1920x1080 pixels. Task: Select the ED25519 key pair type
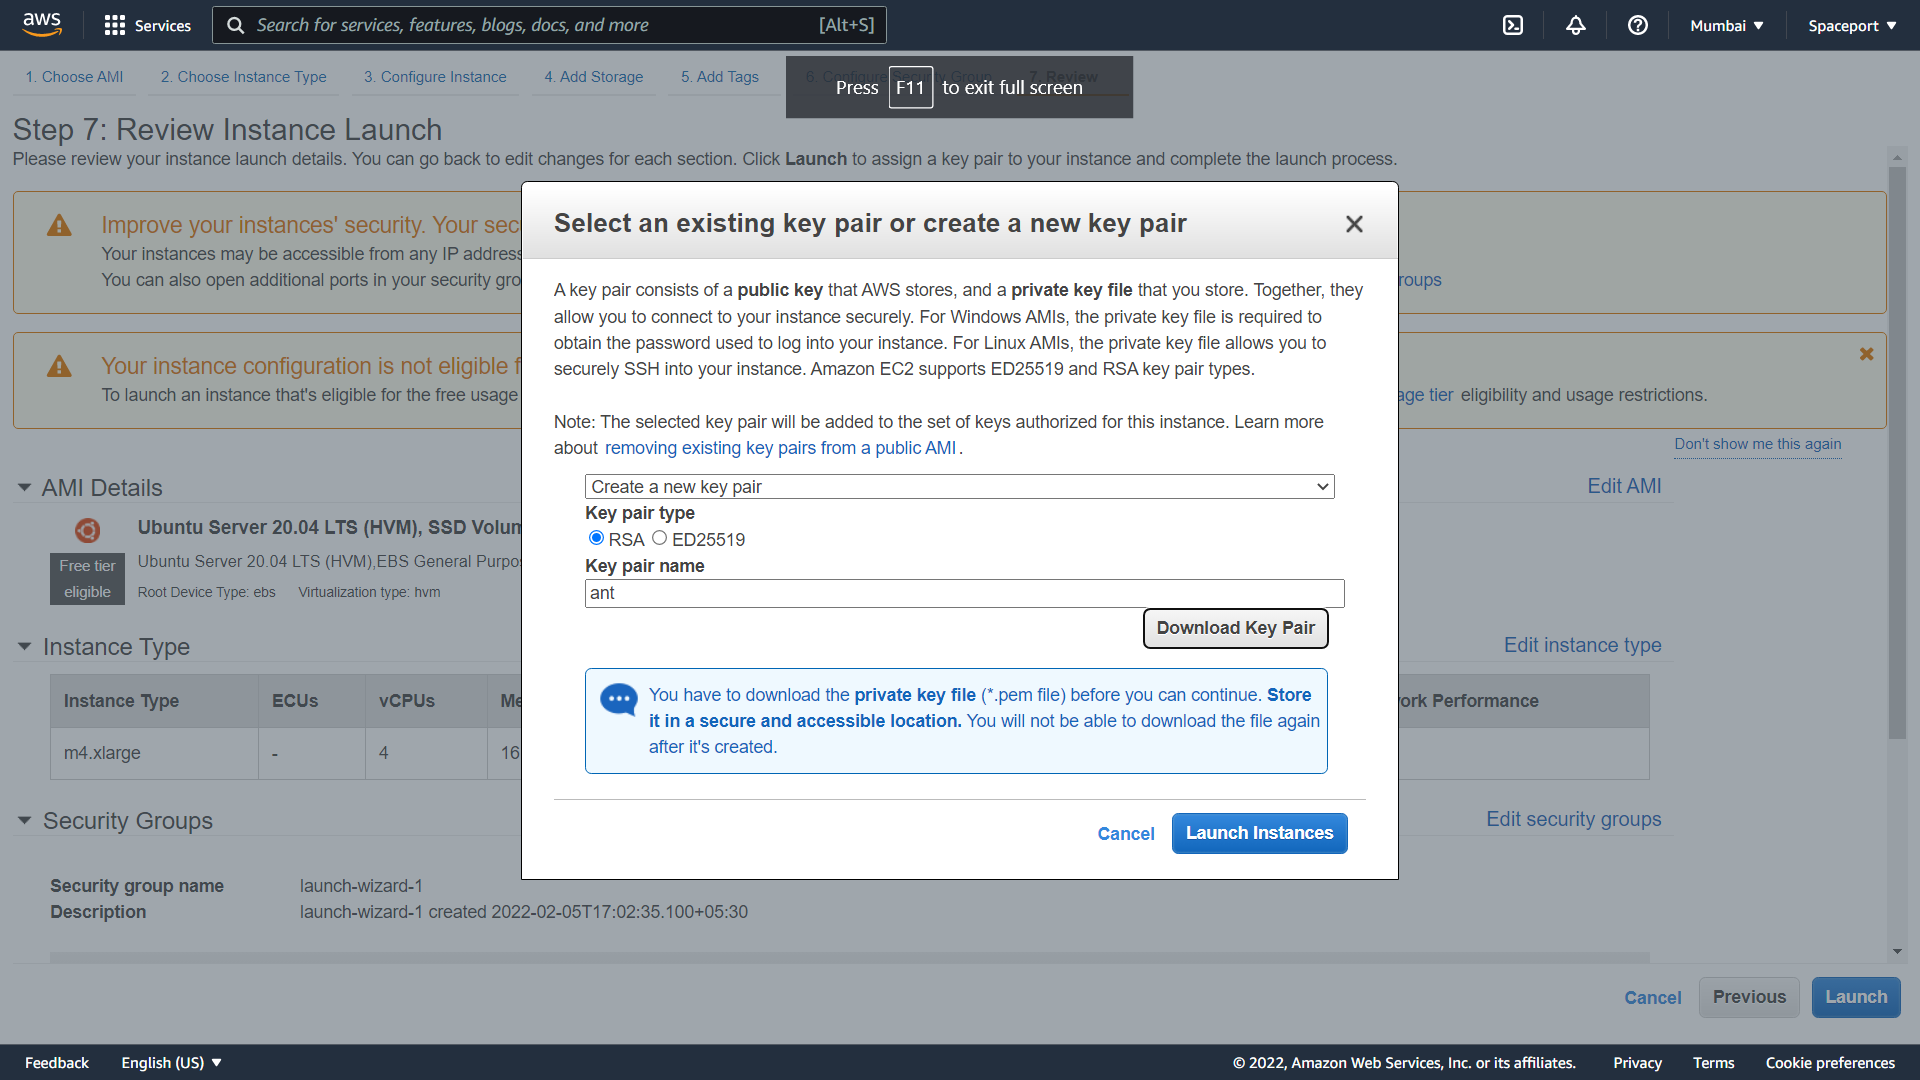tap(659, 538)
